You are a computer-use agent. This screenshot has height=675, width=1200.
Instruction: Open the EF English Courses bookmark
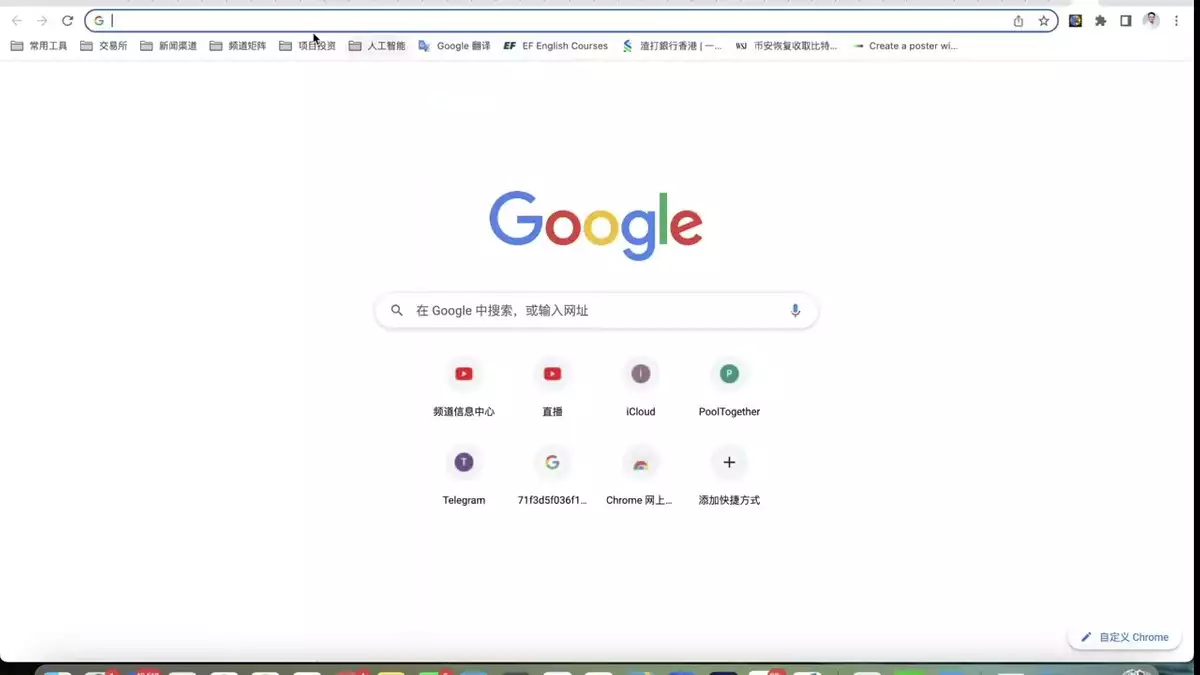pyautogui.click(x=556, y=46)
